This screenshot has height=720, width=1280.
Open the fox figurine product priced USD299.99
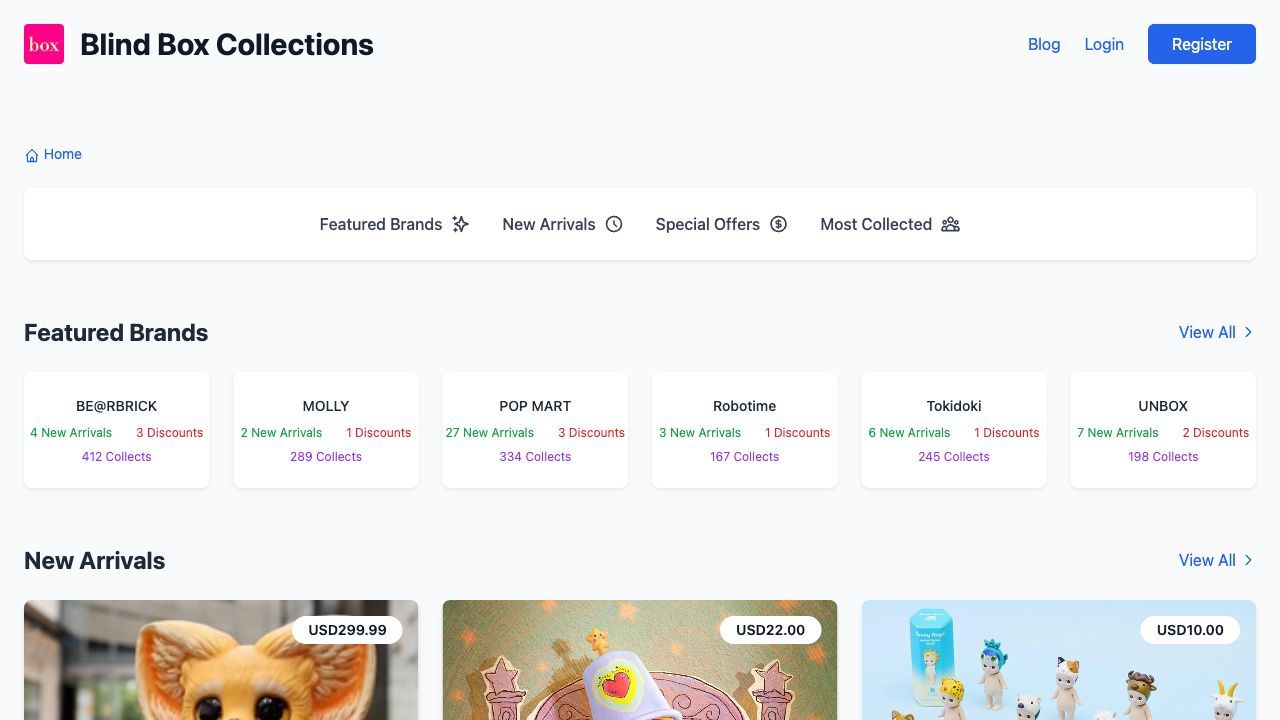221,670
